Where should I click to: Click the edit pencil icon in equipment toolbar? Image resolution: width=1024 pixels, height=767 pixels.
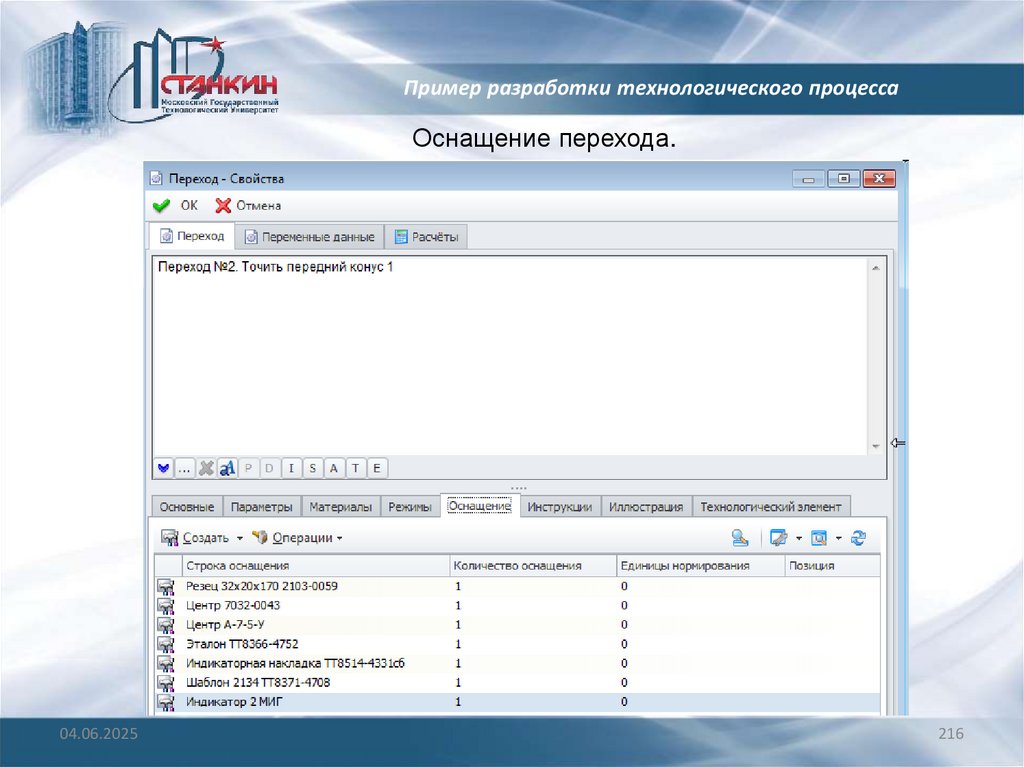778,538
